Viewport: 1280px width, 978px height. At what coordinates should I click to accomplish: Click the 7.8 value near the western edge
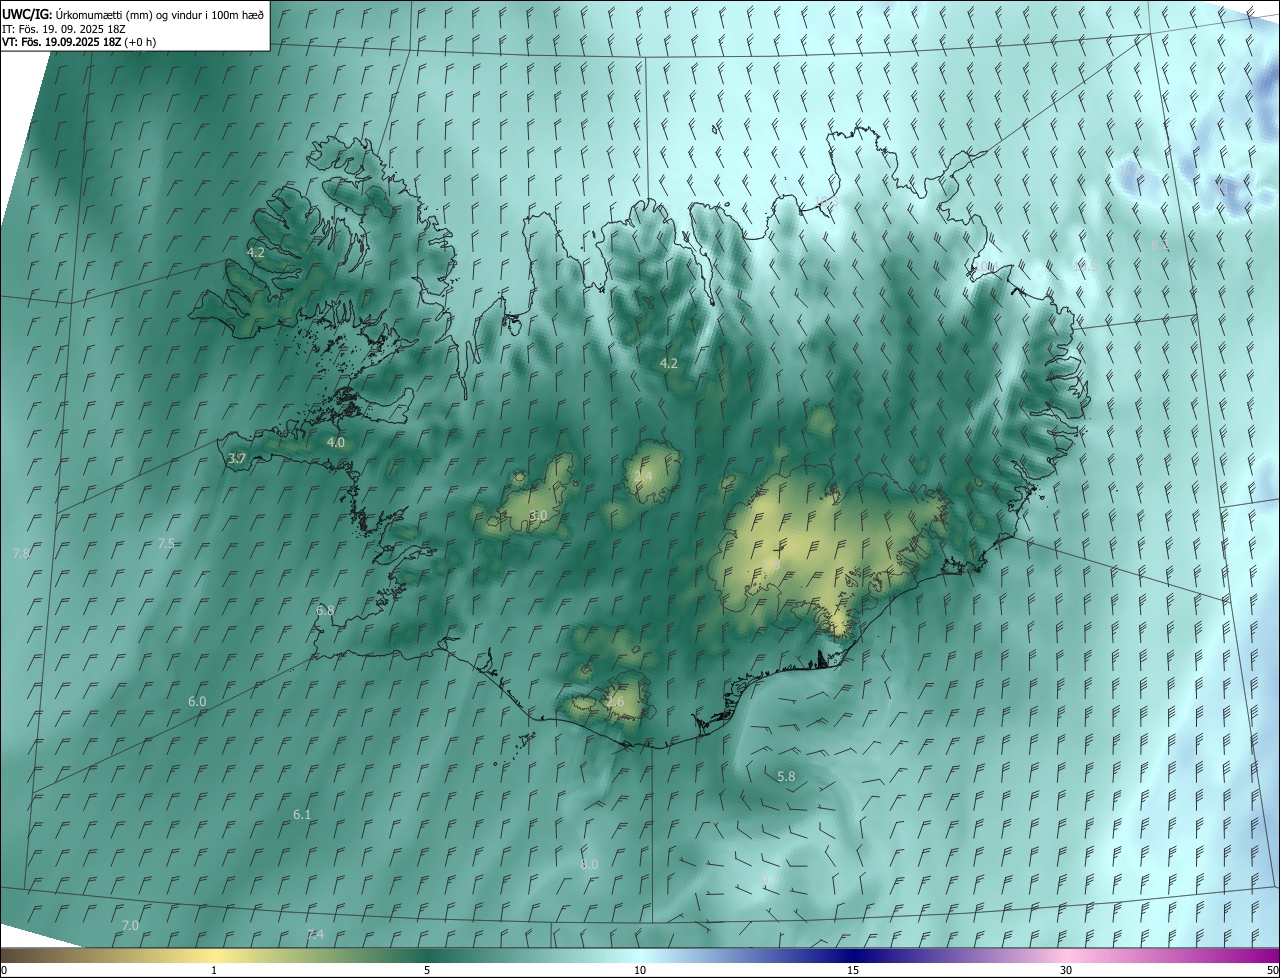pos(21,553)
